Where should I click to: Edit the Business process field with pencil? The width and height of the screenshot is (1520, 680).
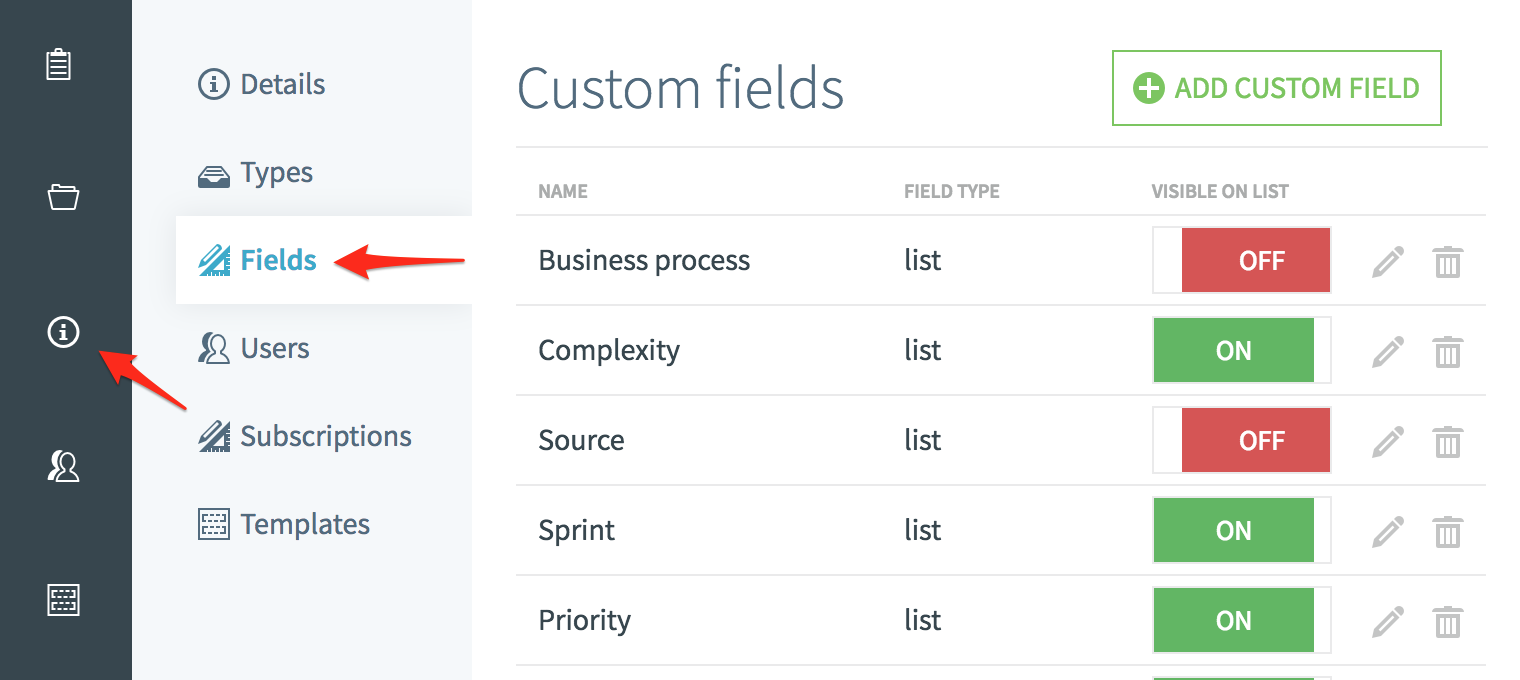1387,262
